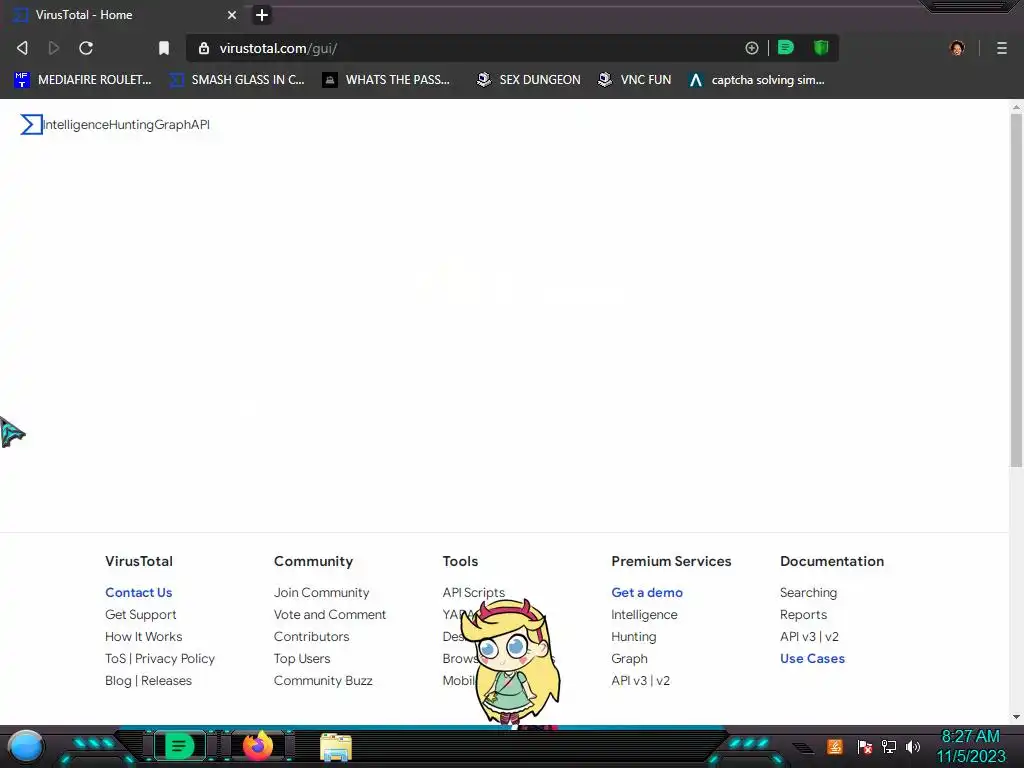Open File Explorer from taskbar
The height and width of the screenshot is (768, 1024).
[336, 747]
